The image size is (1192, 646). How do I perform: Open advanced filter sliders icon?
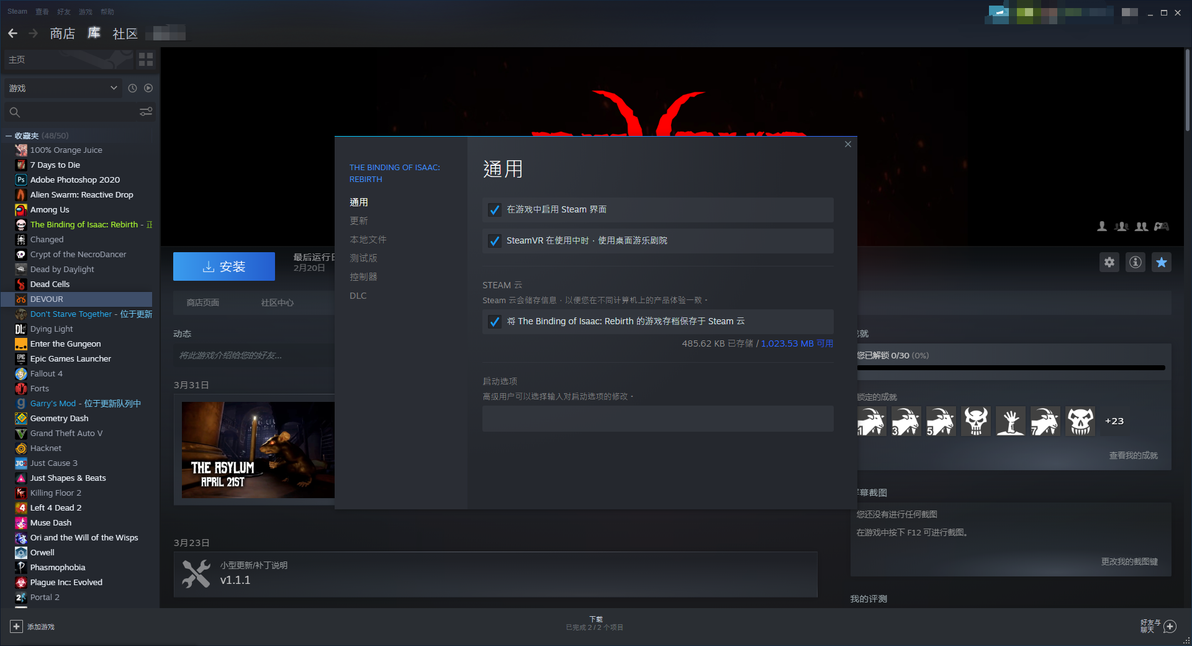(x=146, y=112)
